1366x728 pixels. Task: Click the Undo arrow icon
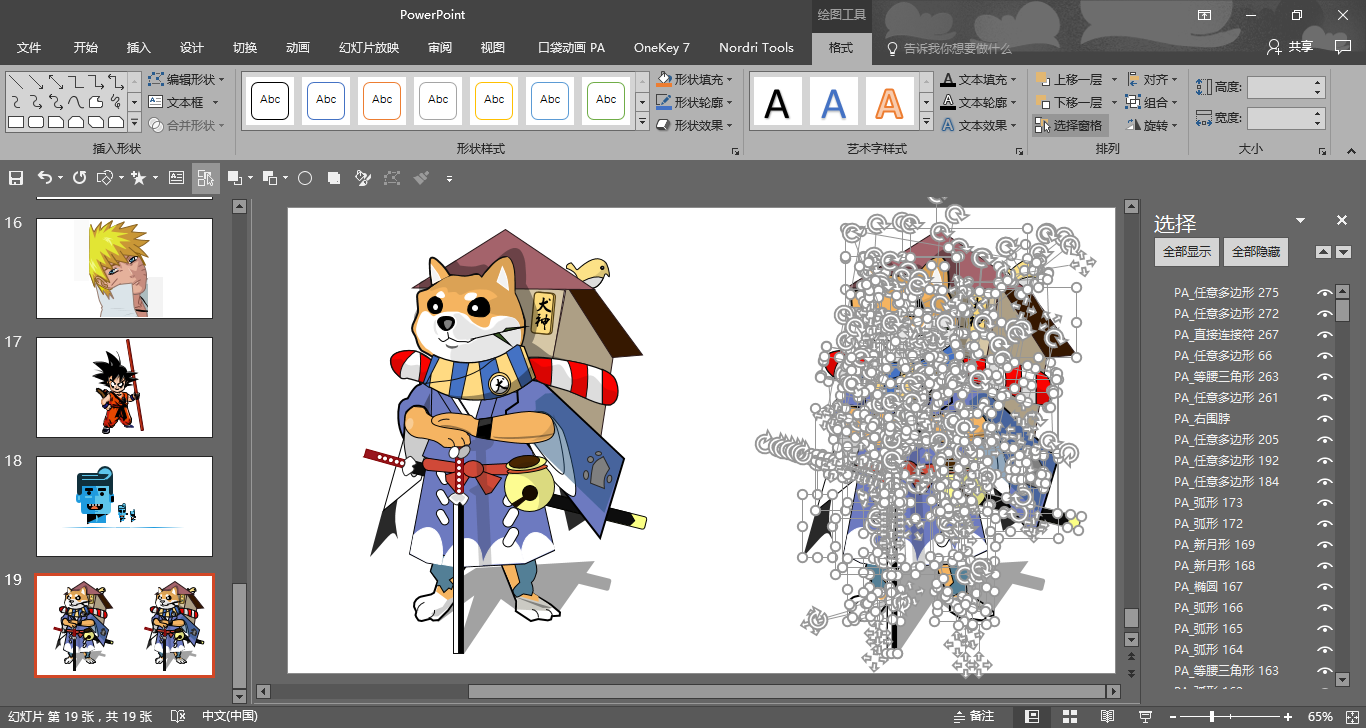tap(44, 178)
